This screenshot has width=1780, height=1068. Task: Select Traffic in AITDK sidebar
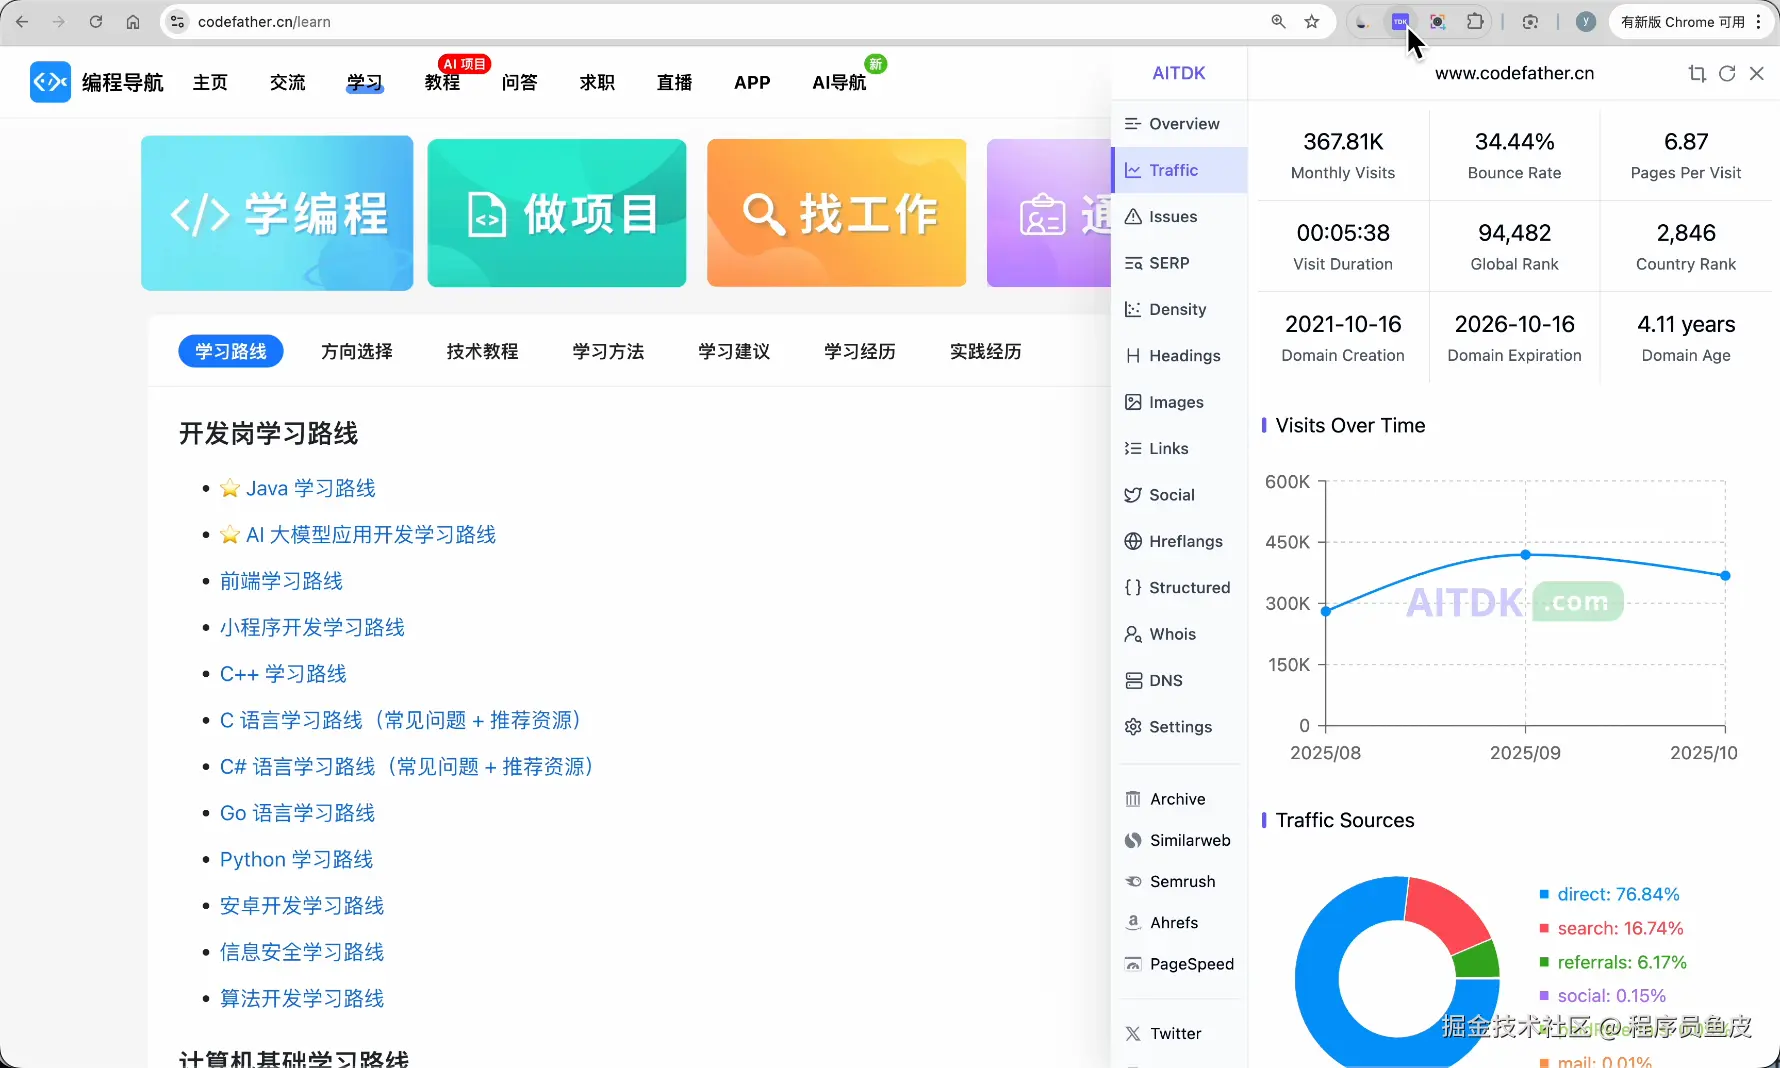(1179, 170)
